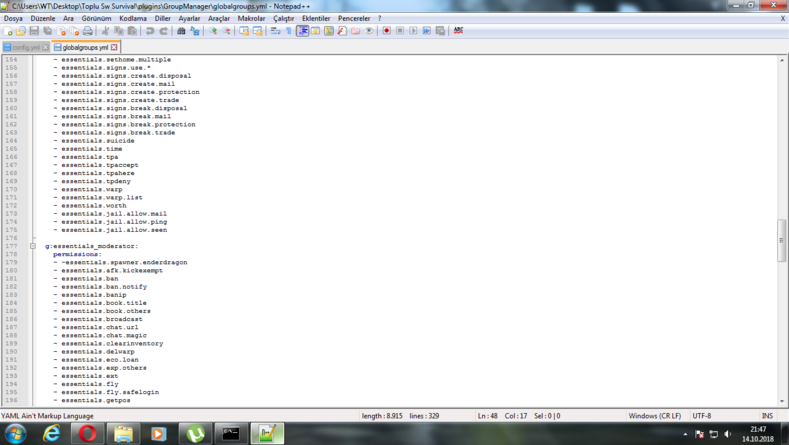
Task: Run macro multiple times icon
Action: [x=427, y=31]
